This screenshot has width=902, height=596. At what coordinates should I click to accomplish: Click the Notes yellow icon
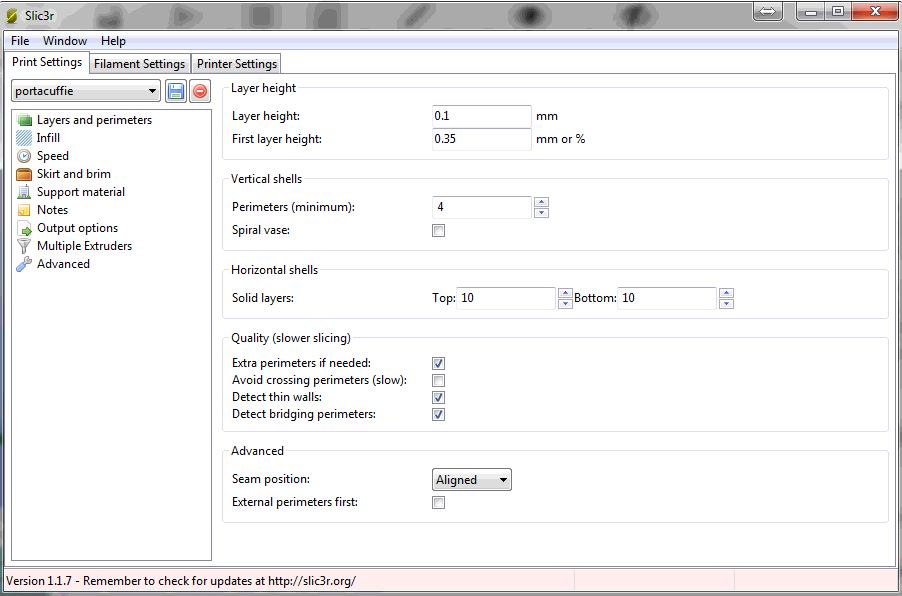24,210
